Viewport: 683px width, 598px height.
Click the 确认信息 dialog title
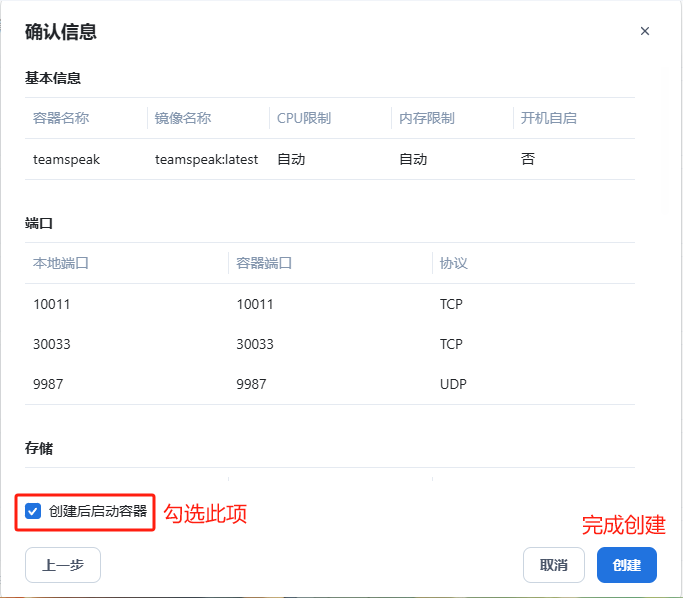pyautogui.click(x=61, y=32)
